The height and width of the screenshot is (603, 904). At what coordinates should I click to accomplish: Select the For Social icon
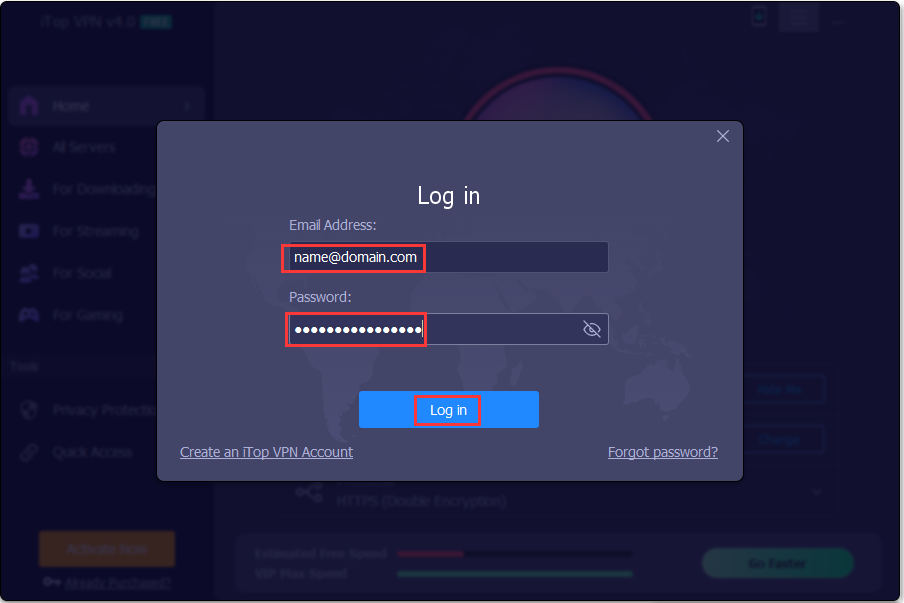pos(29,273)
